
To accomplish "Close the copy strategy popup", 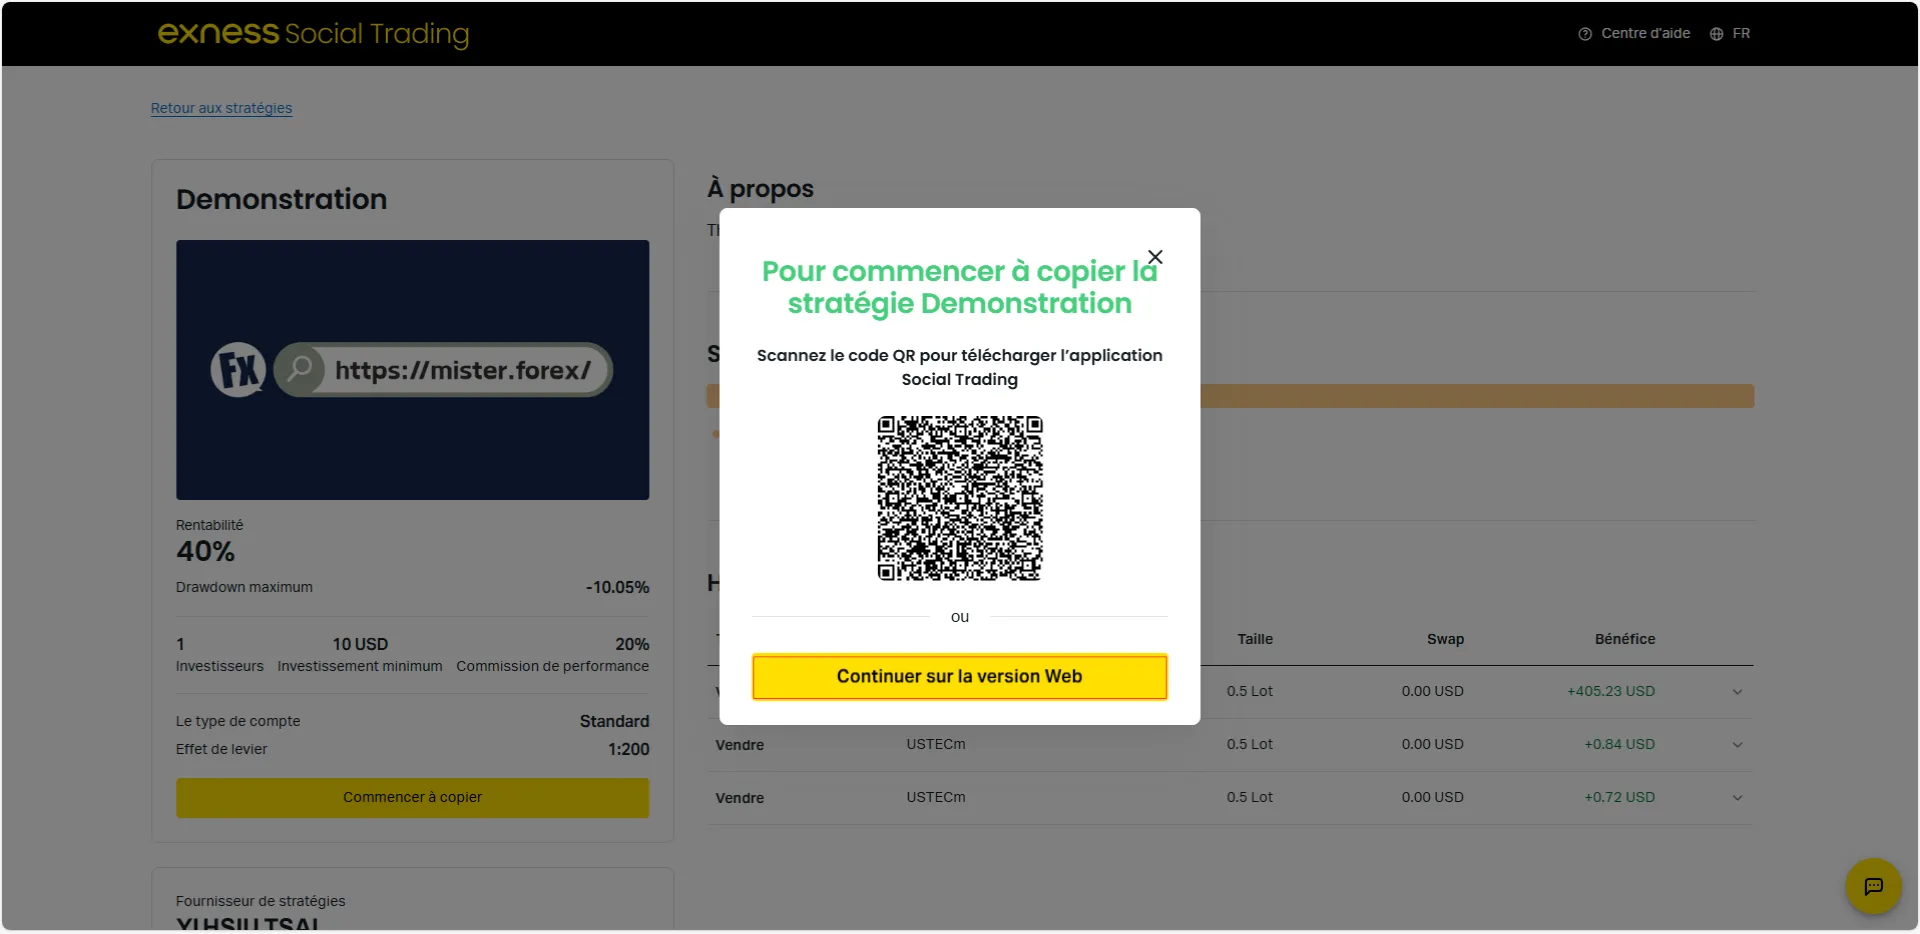I will [1155, 257].
